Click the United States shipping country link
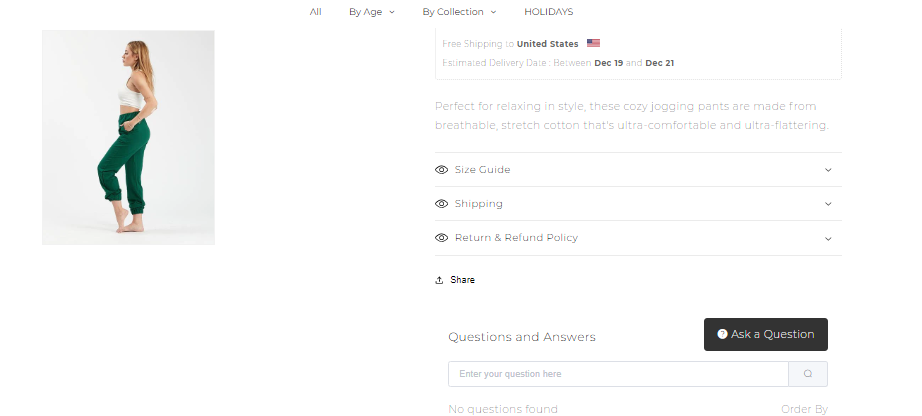The image size is (922, 416). tap(548, 44)
